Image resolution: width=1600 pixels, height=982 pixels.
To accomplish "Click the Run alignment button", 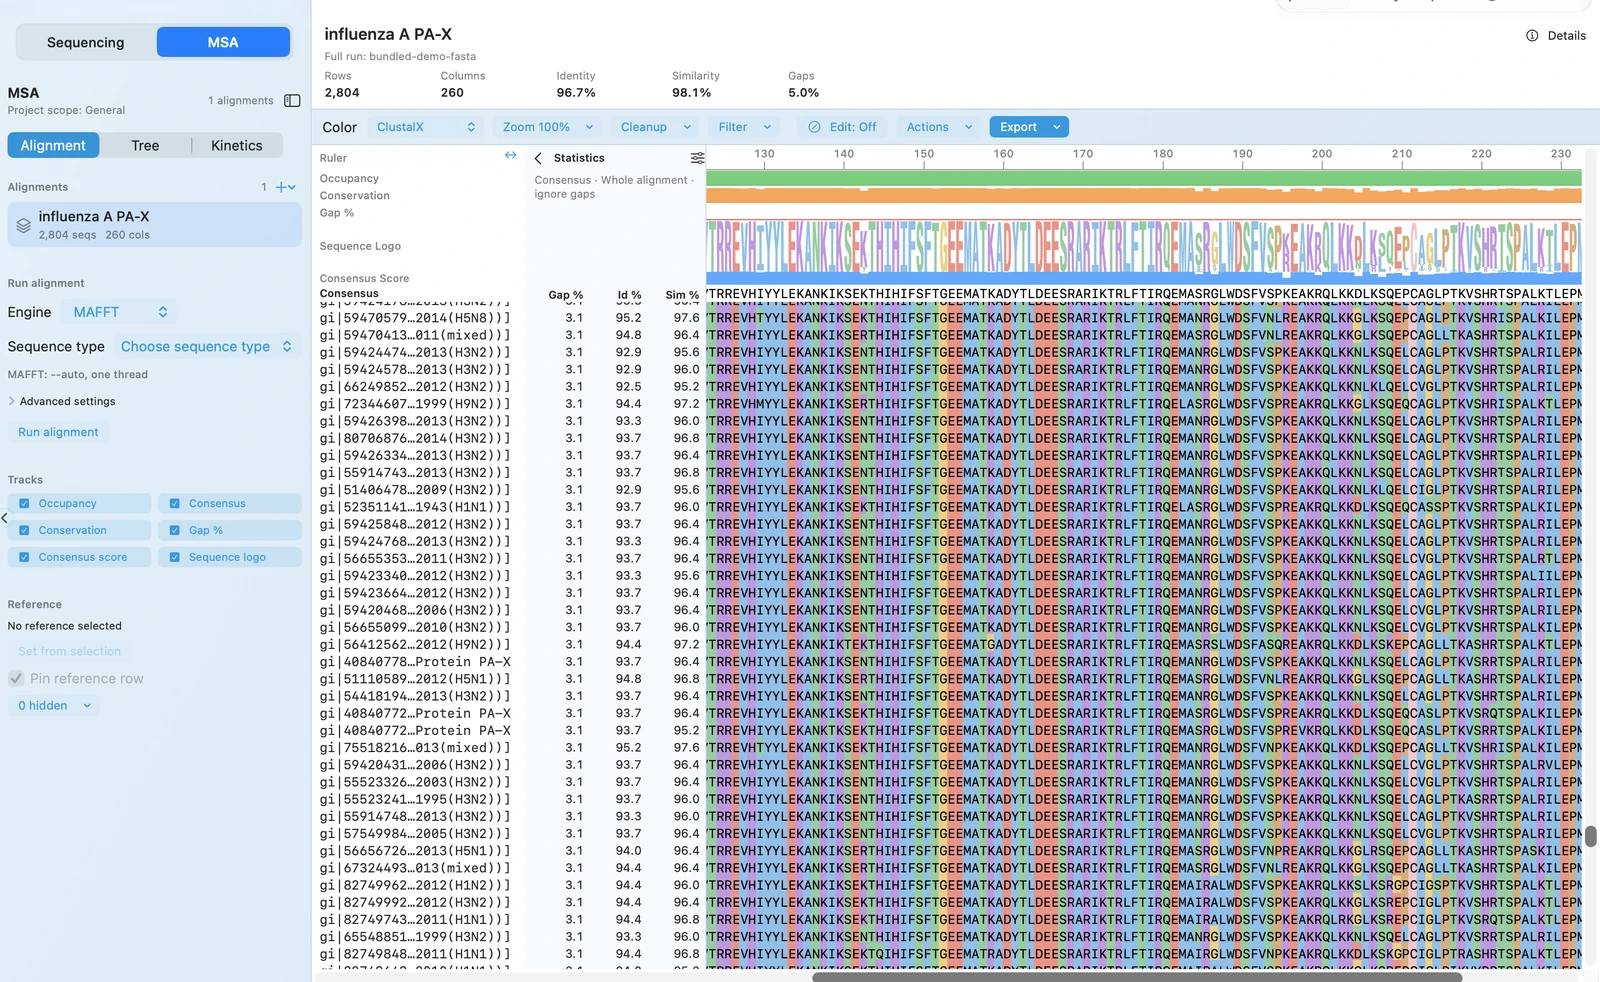I will coord(58,432).
